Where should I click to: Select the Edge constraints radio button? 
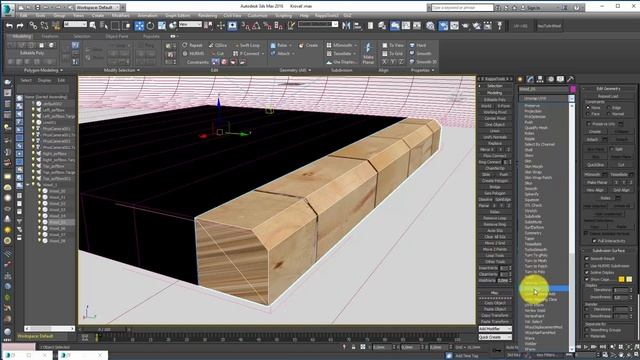(x=609, y=108)
